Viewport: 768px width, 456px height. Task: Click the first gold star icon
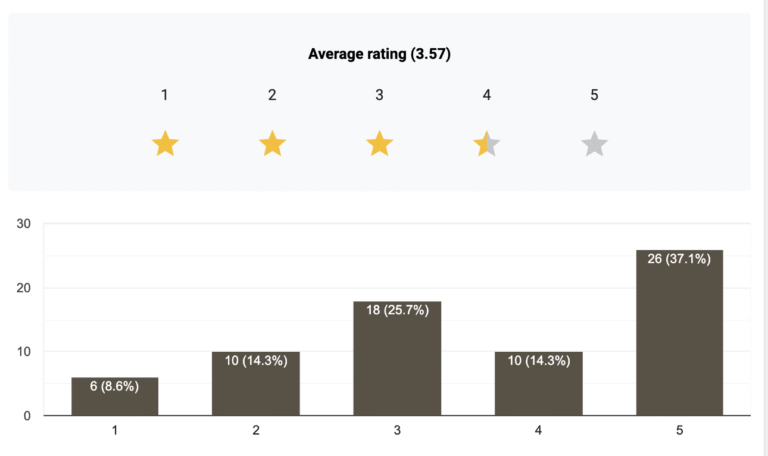(165, 145)
